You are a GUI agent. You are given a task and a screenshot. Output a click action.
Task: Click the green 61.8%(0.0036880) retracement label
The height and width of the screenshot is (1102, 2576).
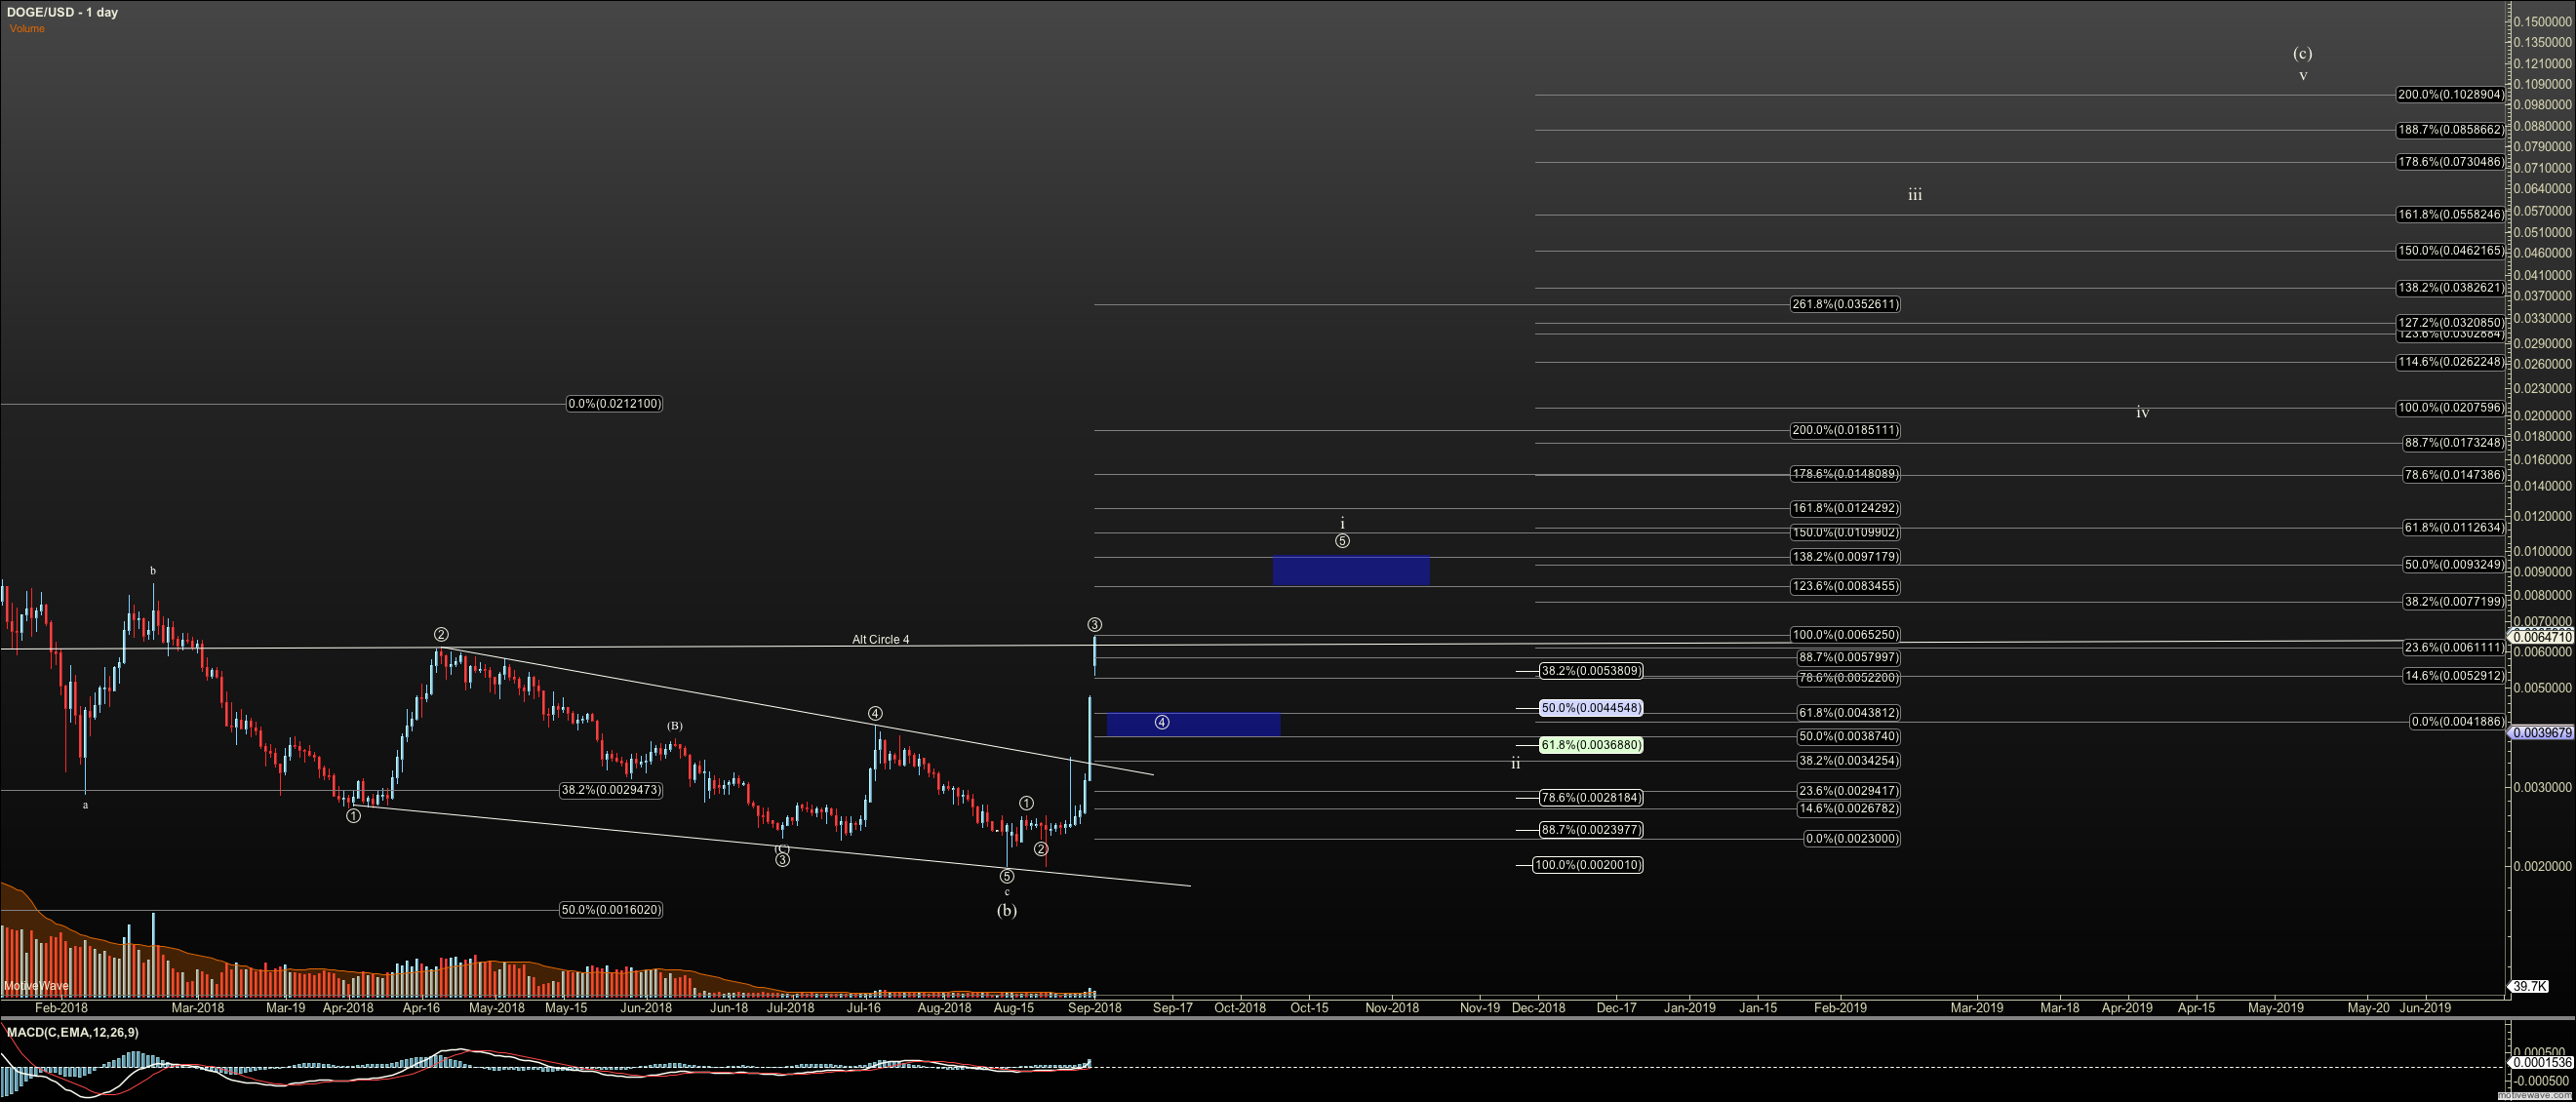tap(1590, 745)
